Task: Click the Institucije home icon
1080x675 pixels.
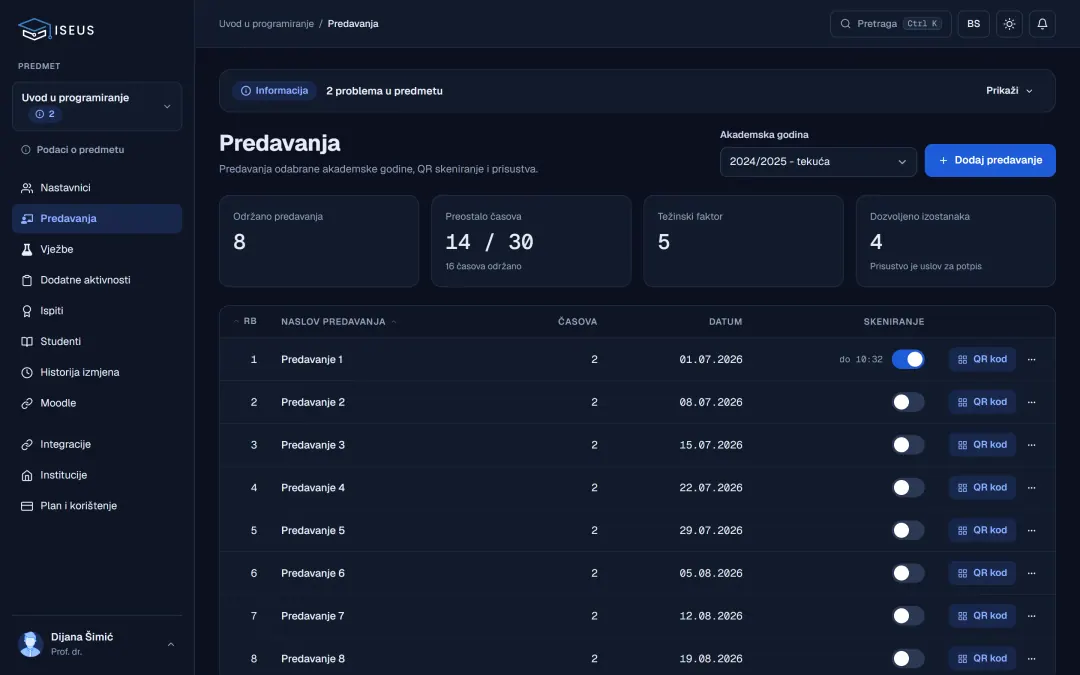Action: click(x=27, y=475)
